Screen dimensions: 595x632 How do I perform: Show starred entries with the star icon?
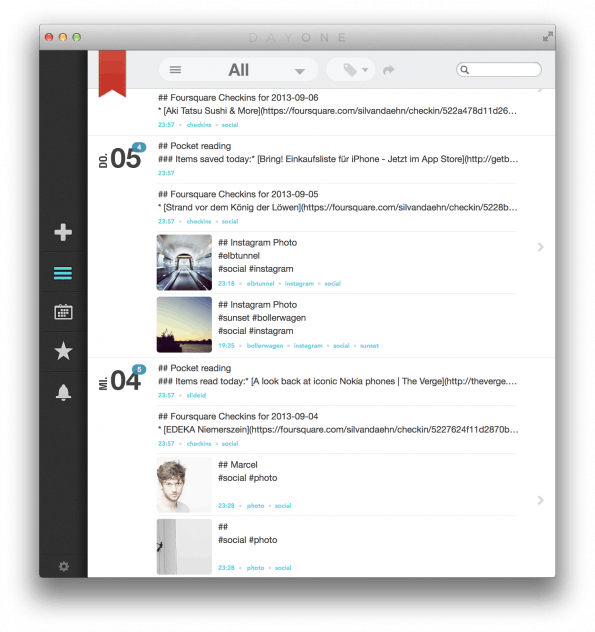[x=63, y=351]
